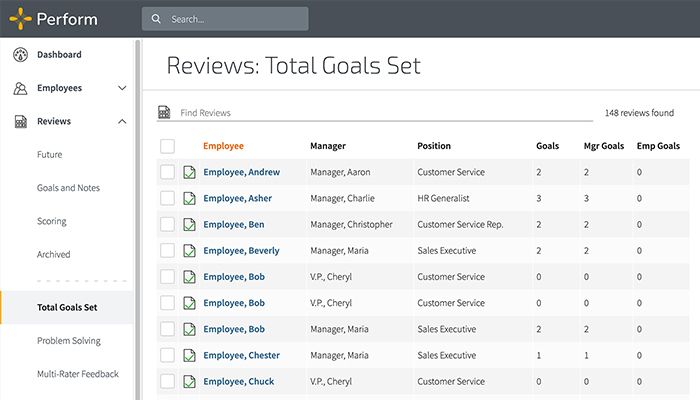Click the Dashboard gauge icon
The width and height of the screenshot is (700, 400).
(x=20, y=55)
